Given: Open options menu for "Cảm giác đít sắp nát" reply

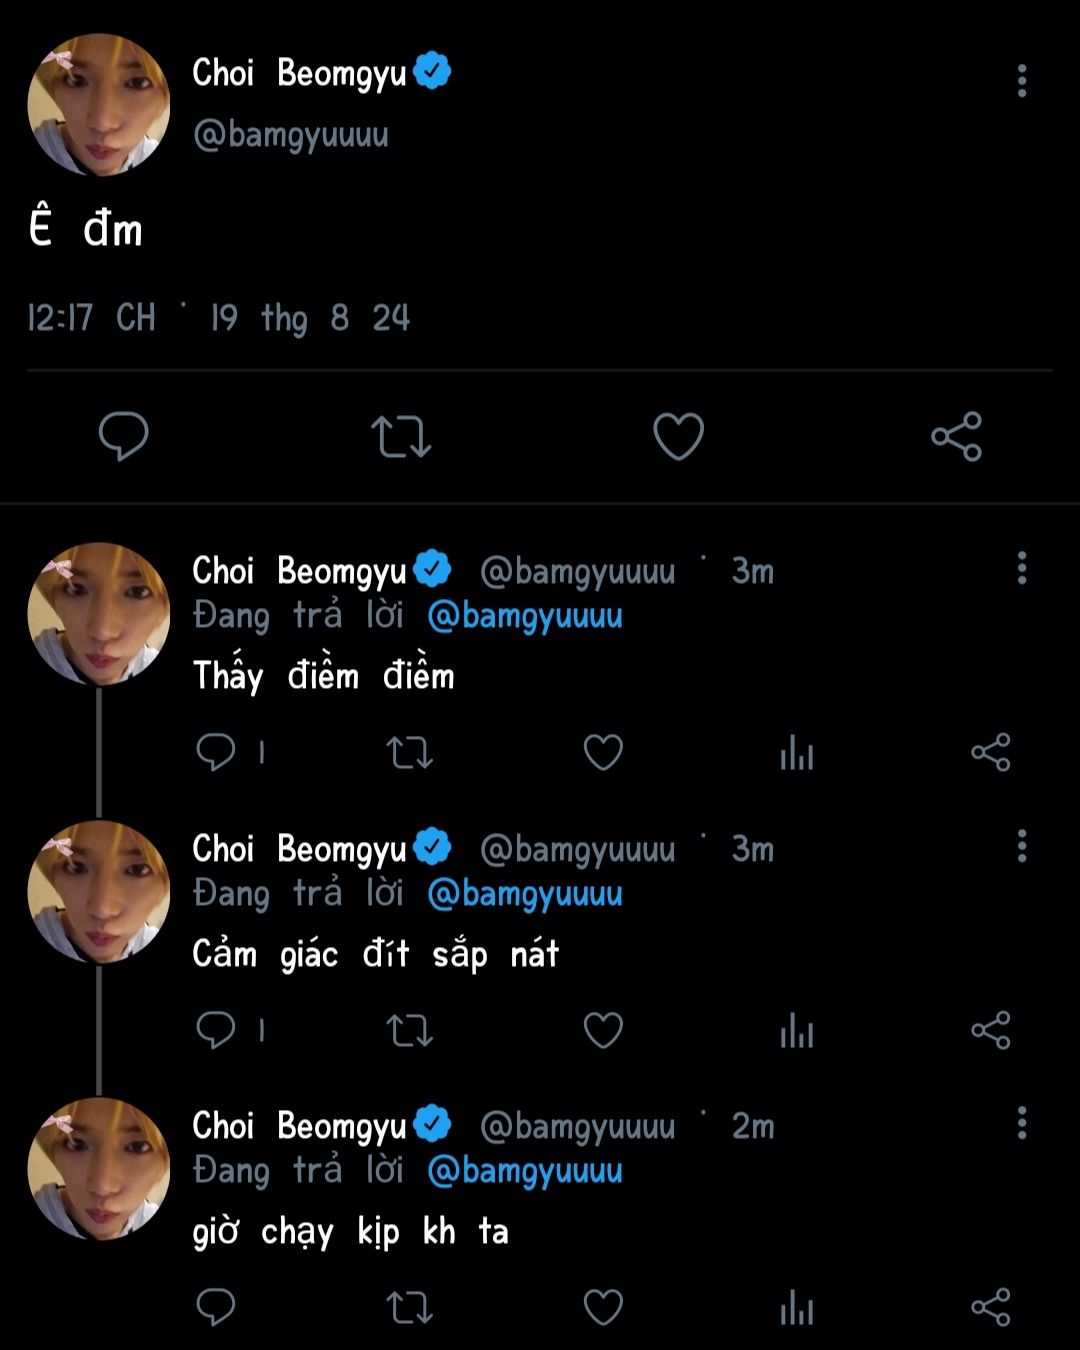Looking at the screenshot, I should (1021, 846).
